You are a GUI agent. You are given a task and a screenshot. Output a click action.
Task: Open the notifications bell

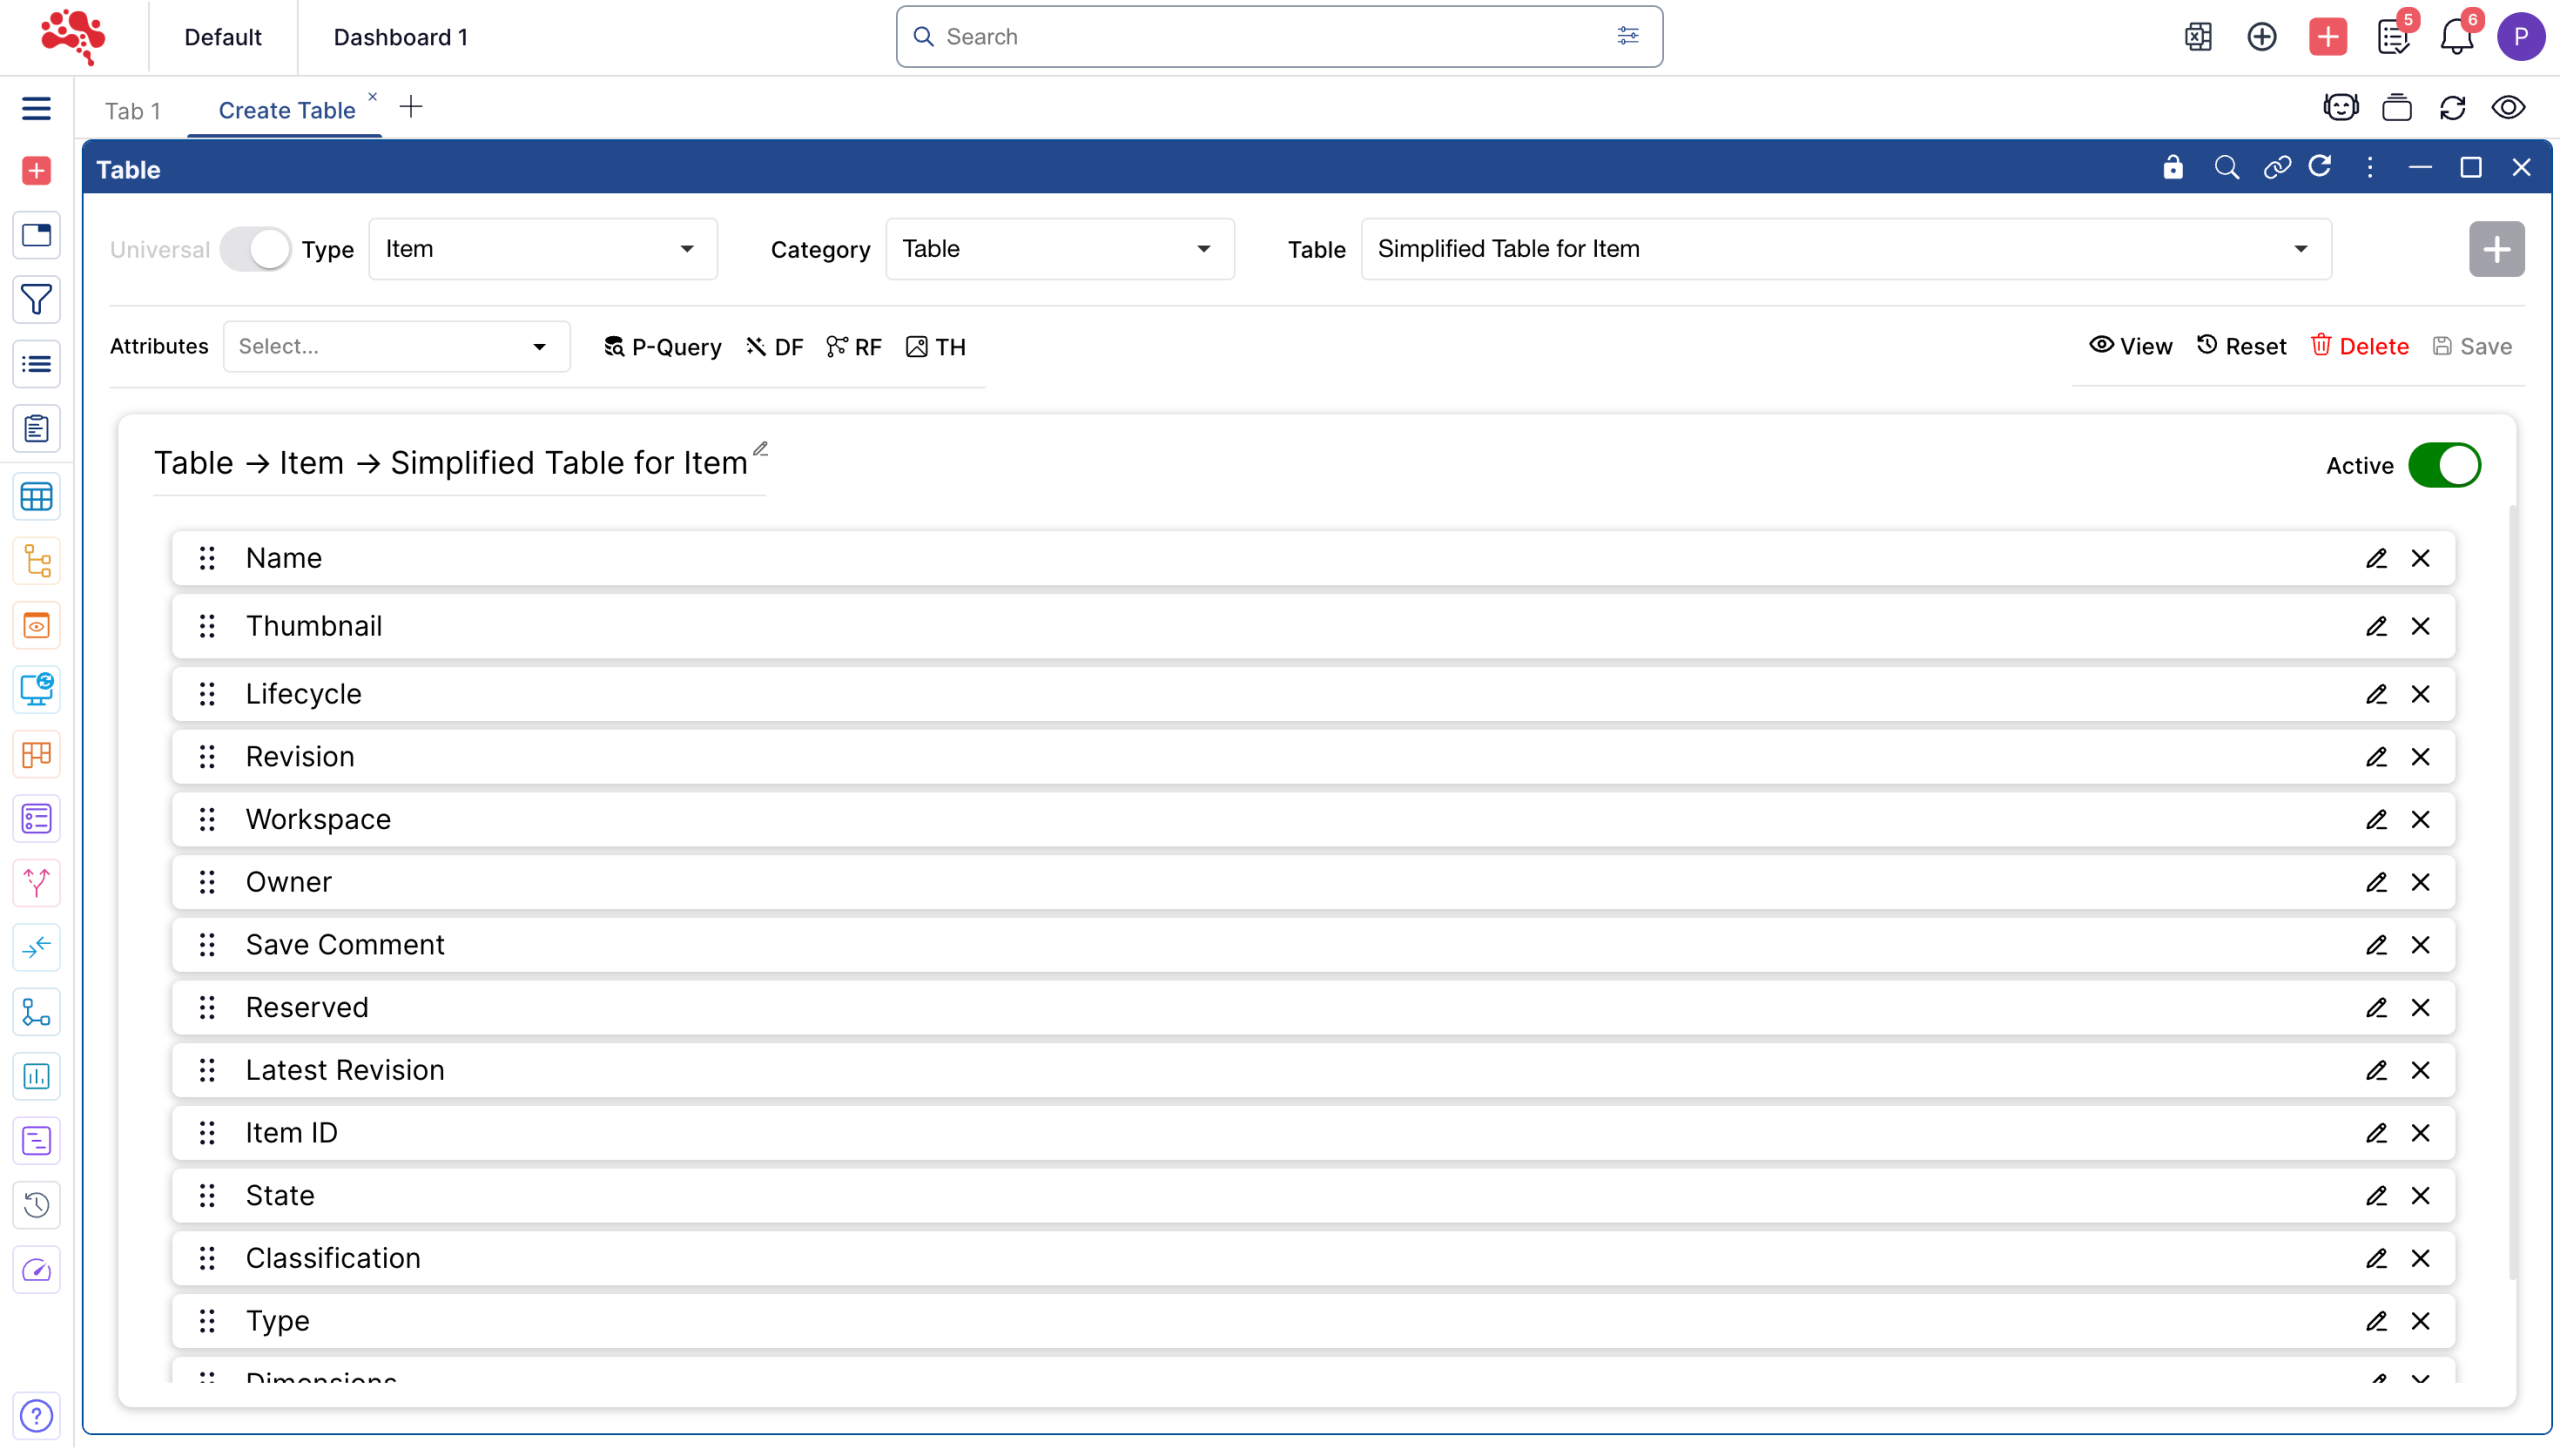click(x=2456, y=37)
